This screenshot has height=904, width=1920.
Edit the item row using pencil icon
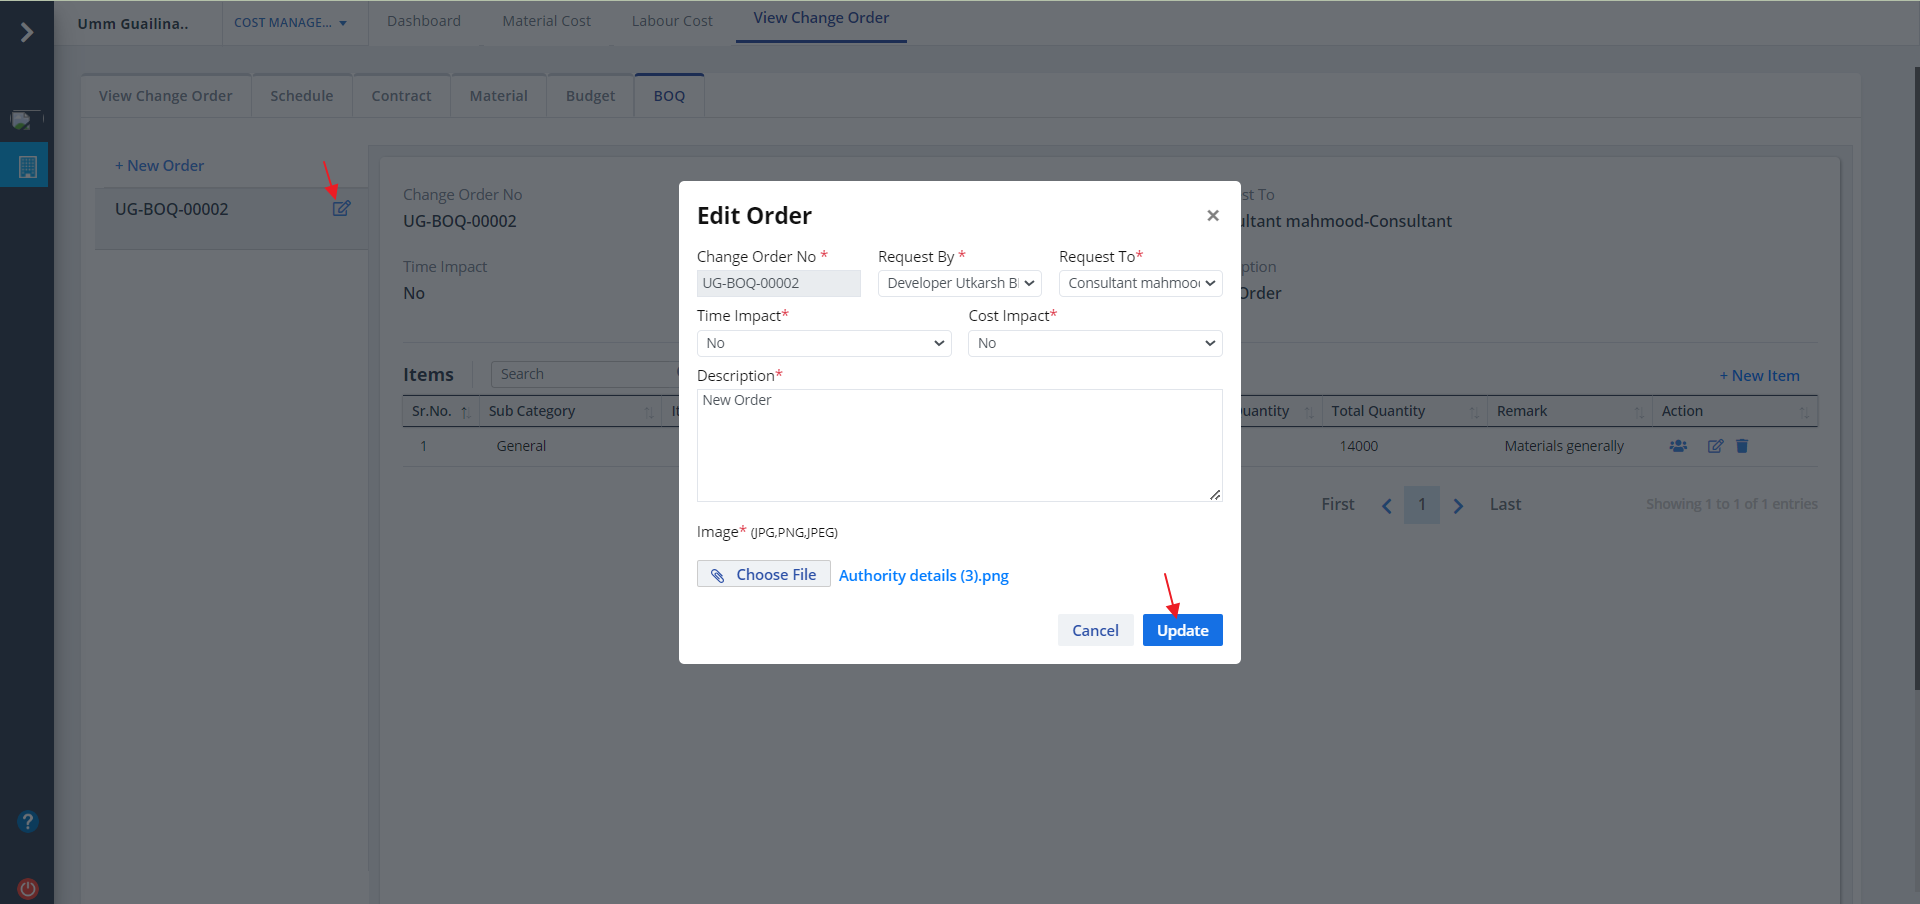[x=1715, y=446]
